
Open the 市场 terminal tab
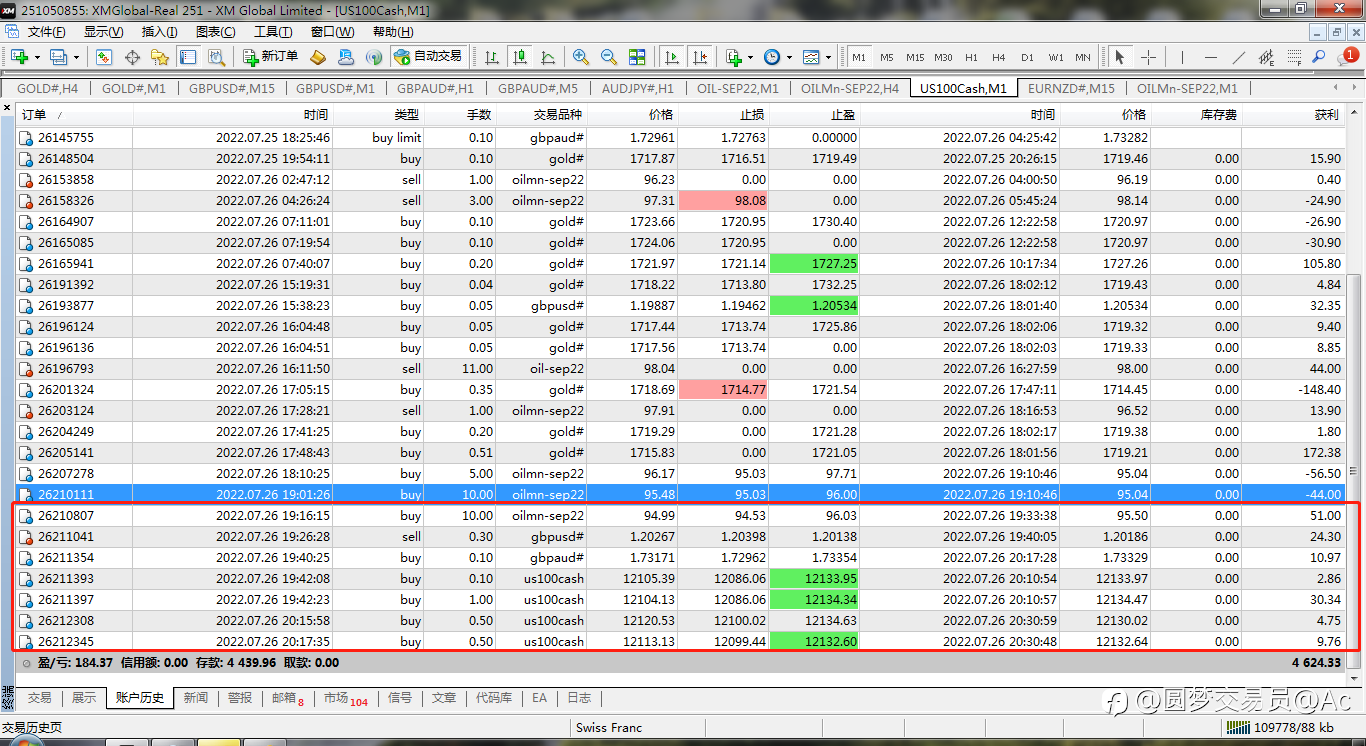346,698
